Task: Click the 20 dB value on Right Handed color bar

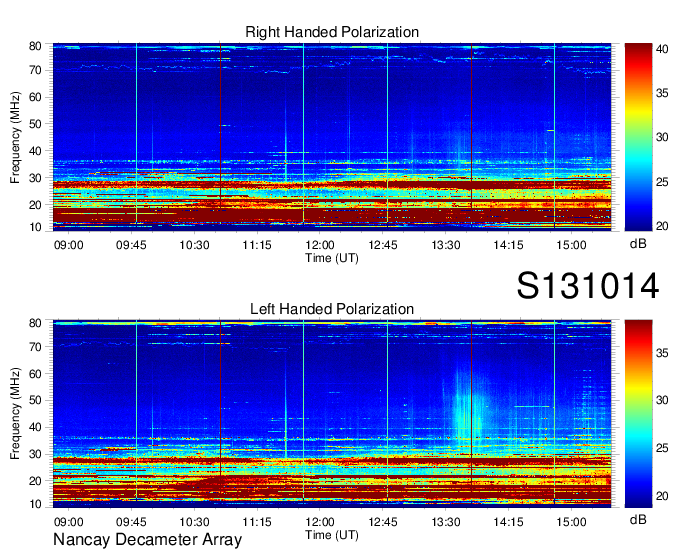Action: (x=662, y=226)
